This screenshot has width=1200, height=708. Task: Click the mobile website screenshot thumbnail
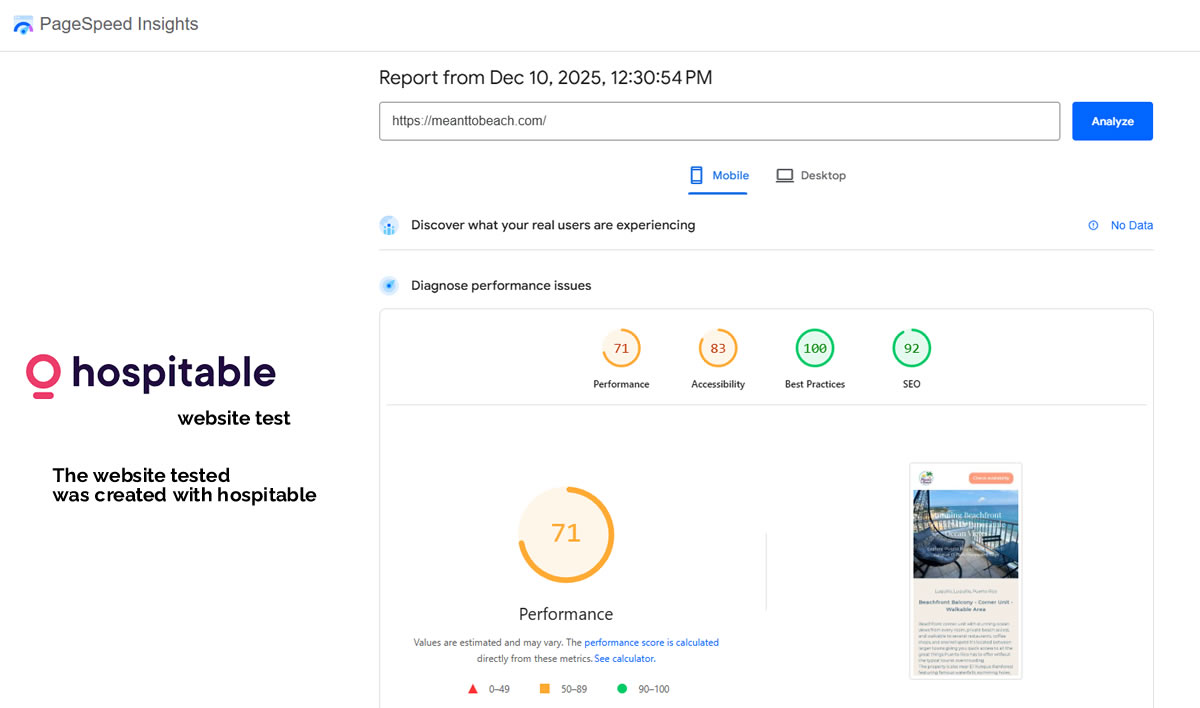(965, 571)
